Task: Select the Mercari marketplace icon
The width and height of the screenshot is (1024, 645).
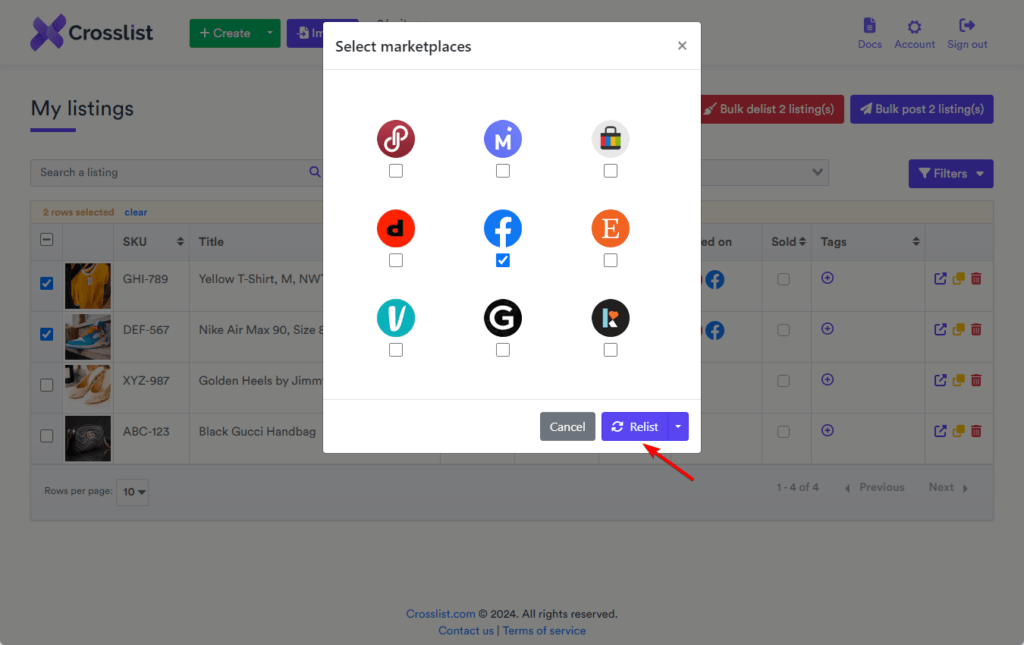Action: [503, 139]
